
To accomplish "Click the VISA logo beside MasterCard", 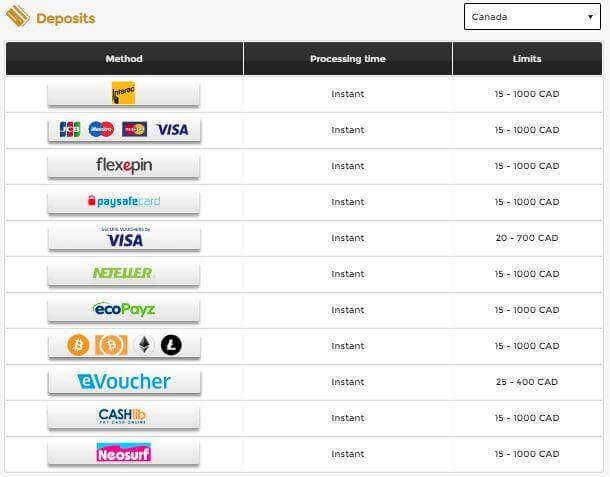I will tap(172, 130).
